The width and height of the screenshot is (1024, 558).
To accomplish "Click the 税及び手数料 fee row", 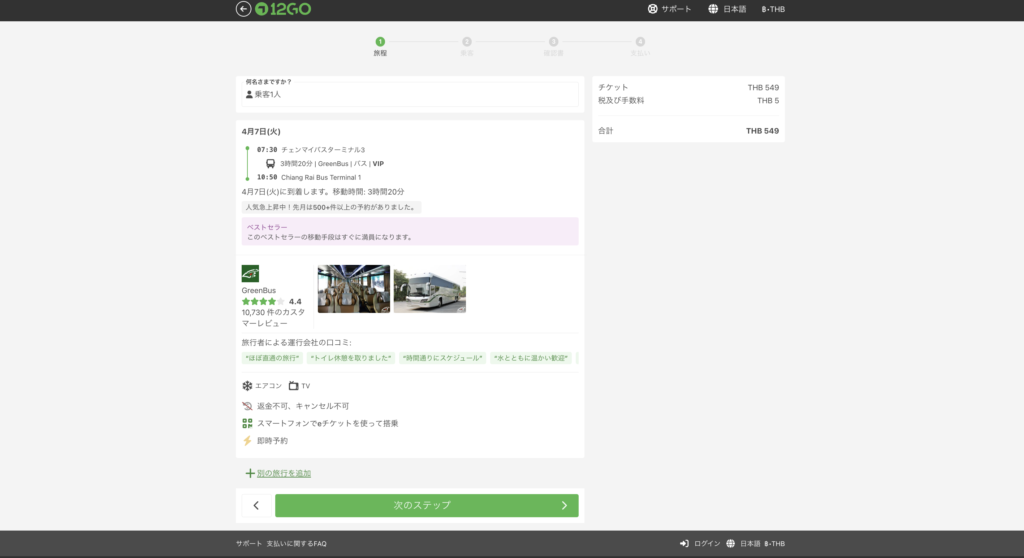I will (688, 101).
